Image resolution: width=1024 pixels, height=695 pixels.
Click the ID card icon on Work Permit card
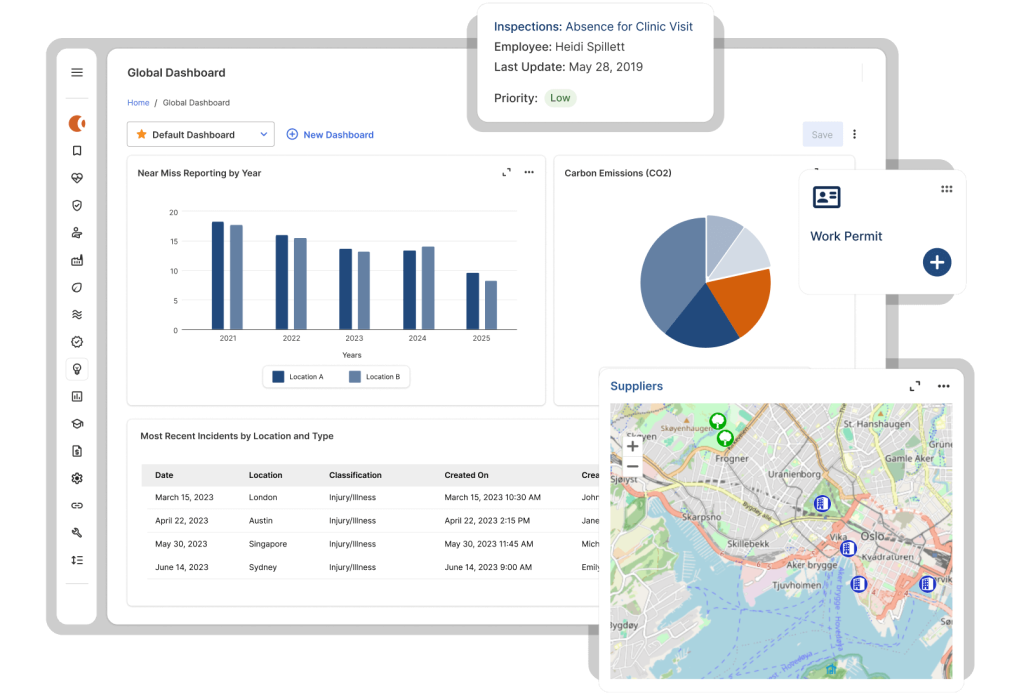(x=826, y=197)
